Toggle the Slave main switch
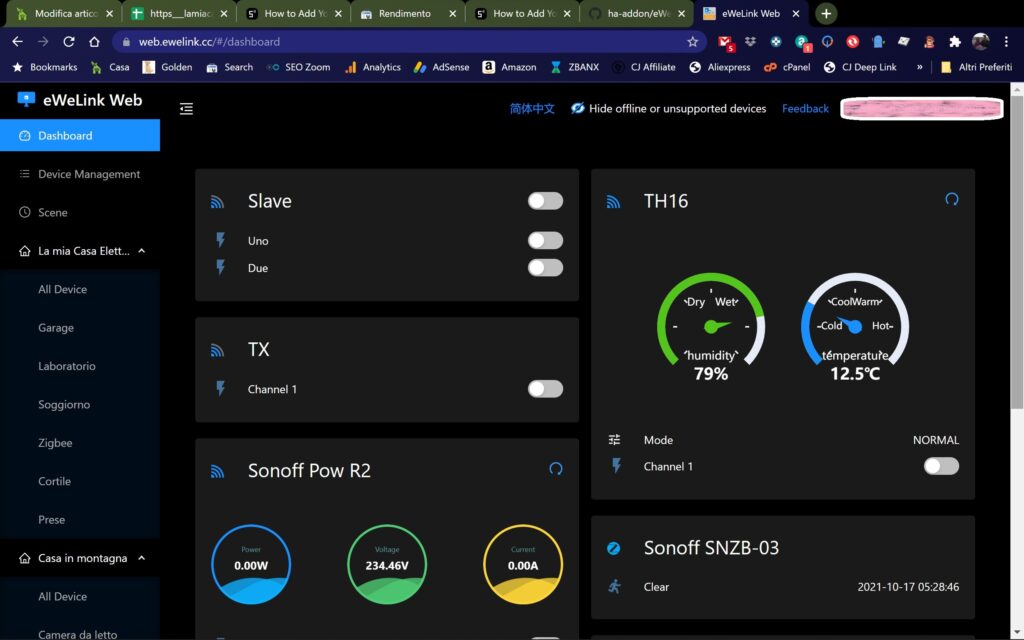 click(x=545, y=201)
